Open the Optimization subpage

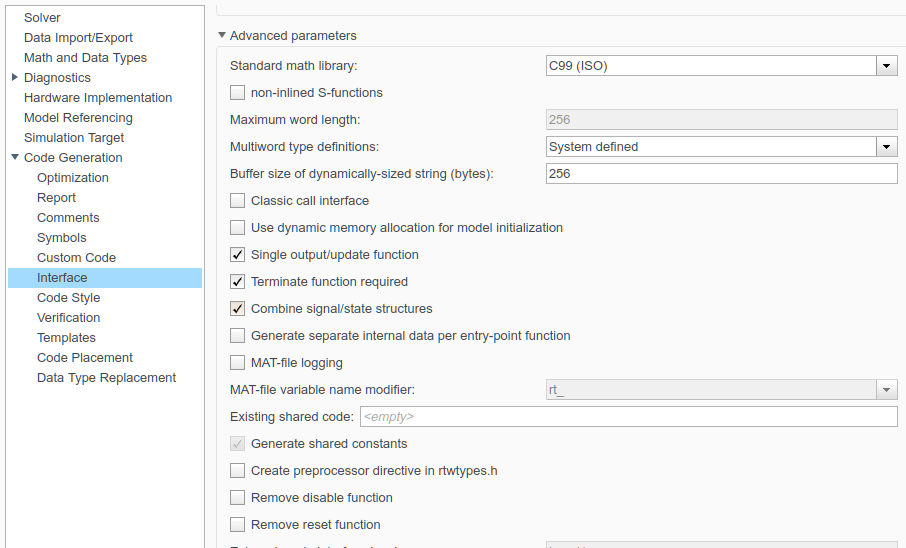point(73,178)
